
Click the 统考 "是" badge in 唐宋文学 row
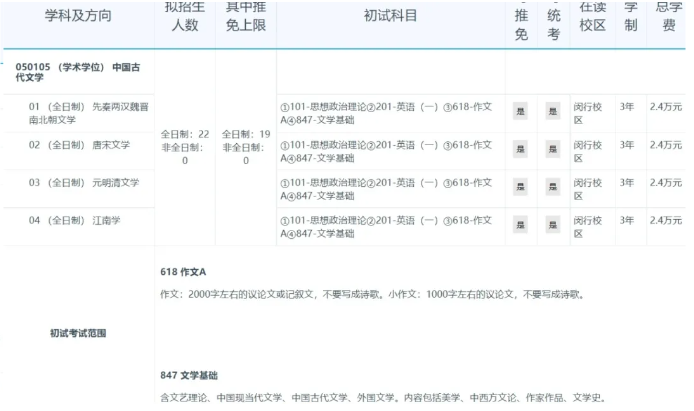(x=553, y=149)
